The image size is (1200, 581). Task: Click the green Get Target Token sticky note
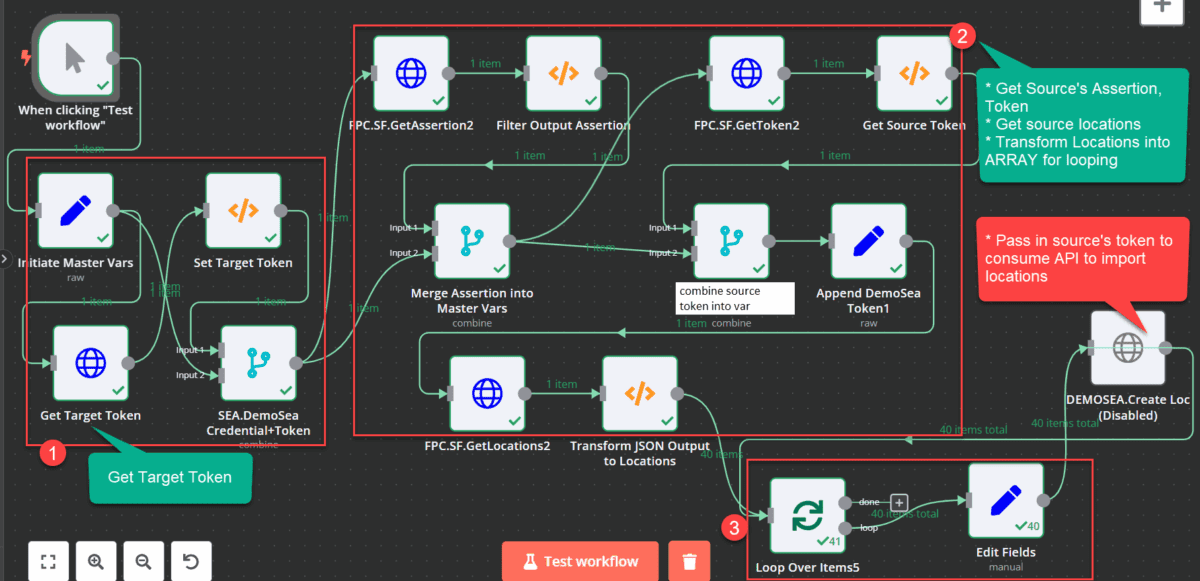pos(169,477)
